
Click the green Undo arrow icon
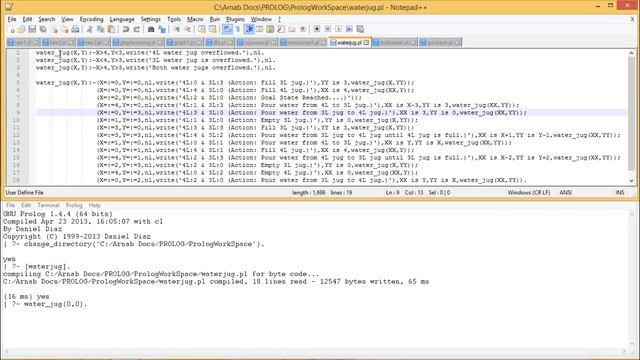point(126,29)
